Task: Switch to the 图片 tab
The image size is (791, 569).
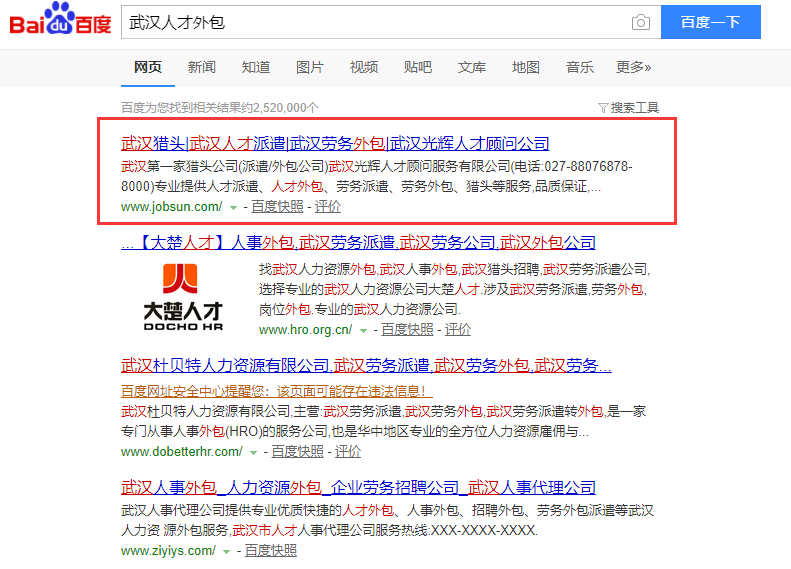Action: (x=310, y=67)
